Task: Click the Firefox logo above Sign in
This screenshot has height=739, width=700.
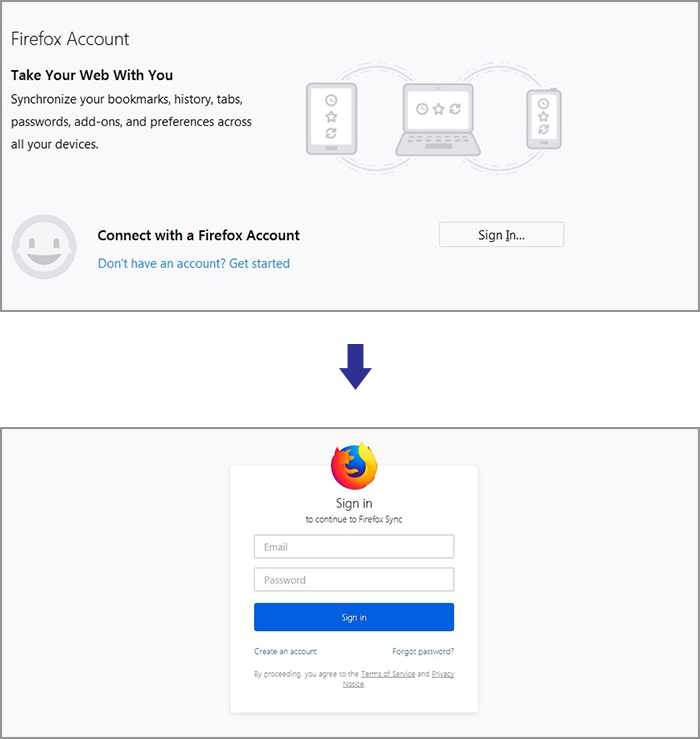Action: [x=354, y=467]
